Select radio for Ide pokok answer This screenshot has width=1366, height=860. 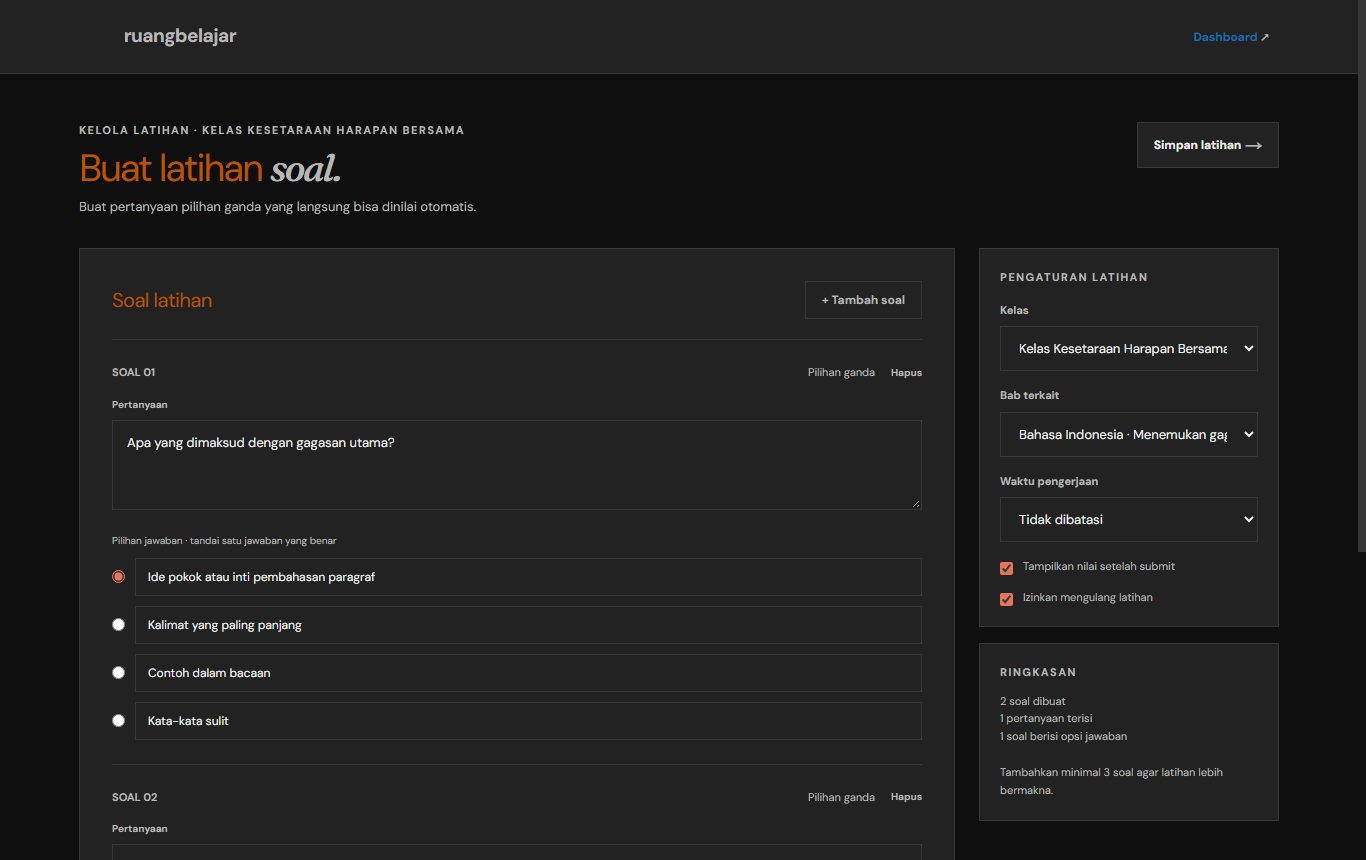pyautogui.click(x=119, y=577)
